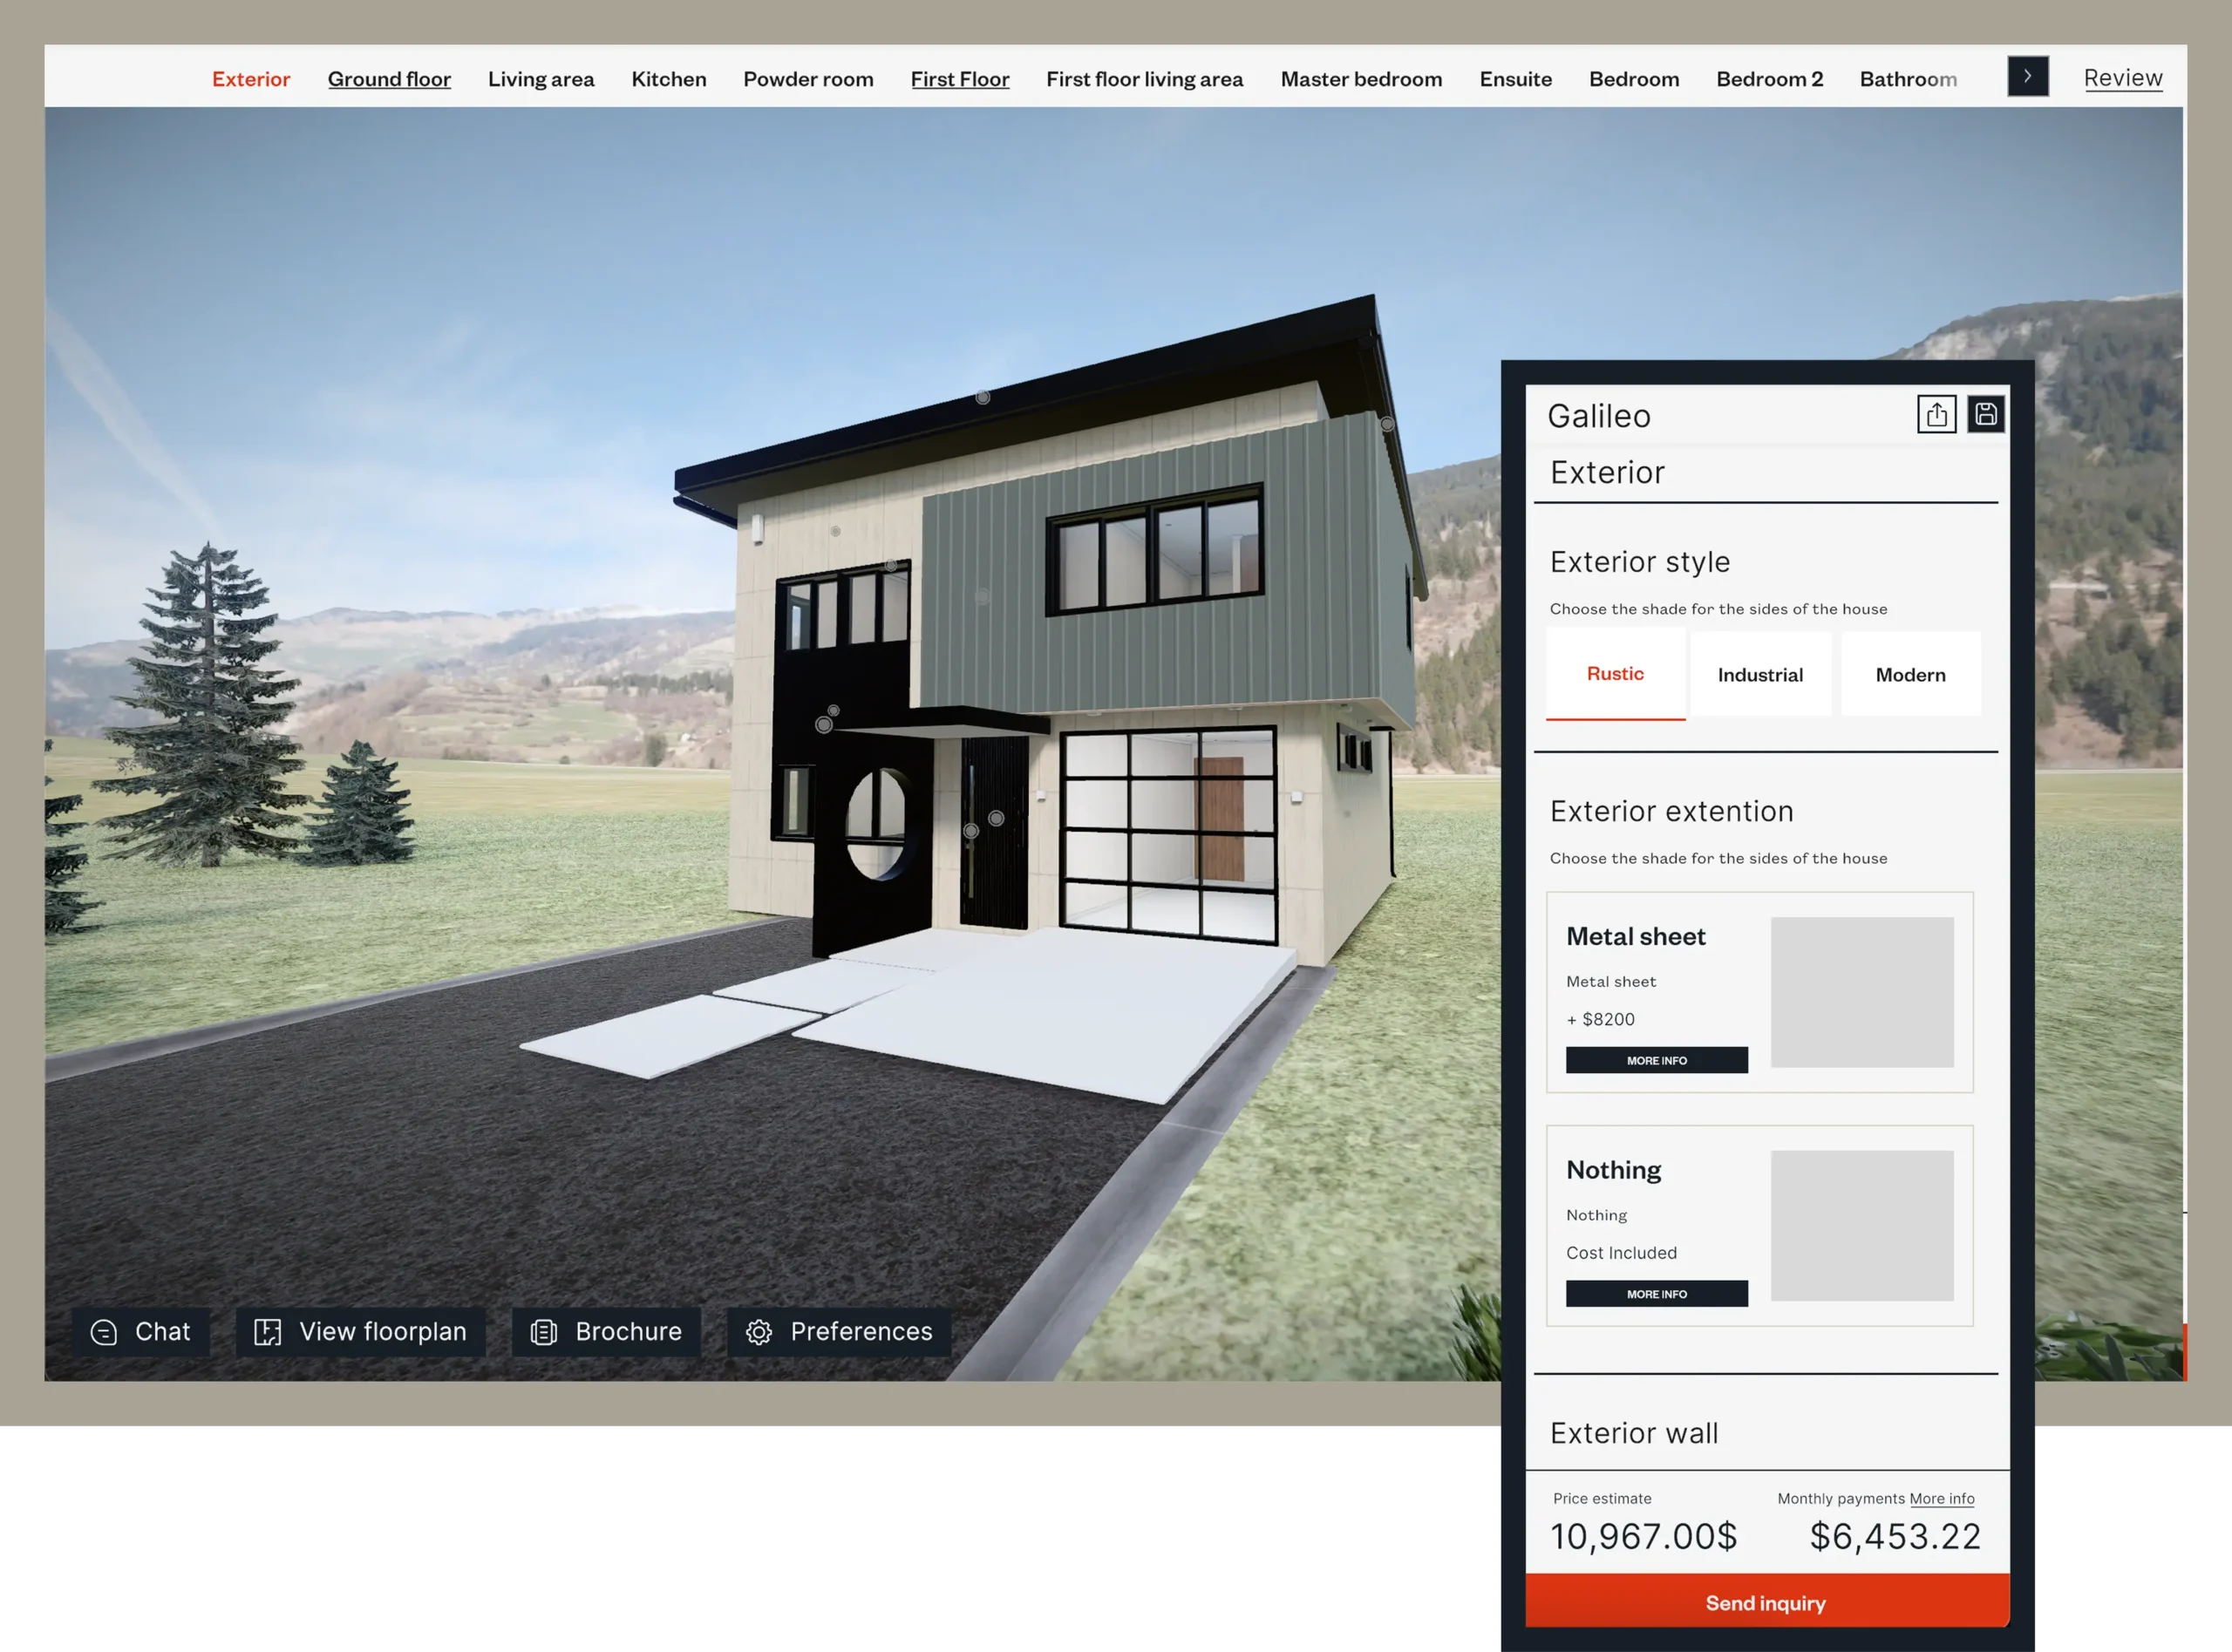Screen dimensions: 2232x1652
Task: Select the Industrial exterior style
Action: point(1760,675)
